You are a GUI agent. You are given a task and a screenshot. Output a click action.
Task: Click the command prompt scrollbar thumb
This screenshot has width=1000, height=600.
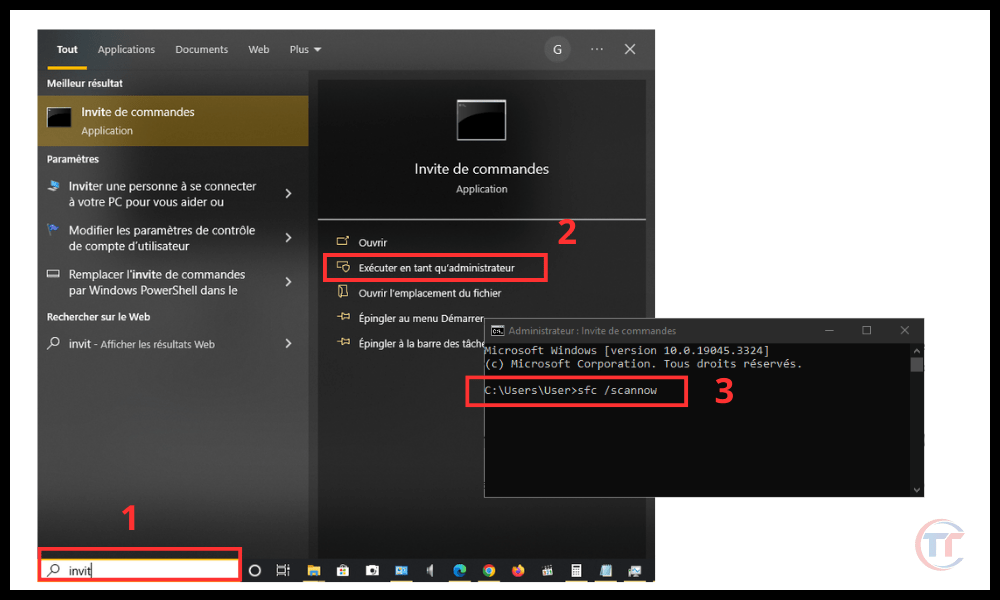tap(917, 365)
